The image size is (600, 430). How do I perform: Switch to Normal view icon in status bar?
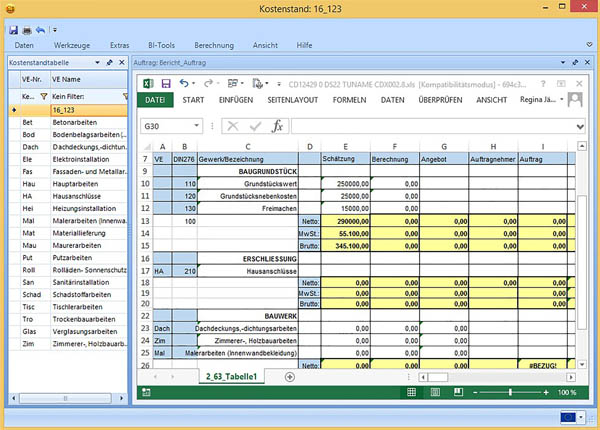(411, 392)
